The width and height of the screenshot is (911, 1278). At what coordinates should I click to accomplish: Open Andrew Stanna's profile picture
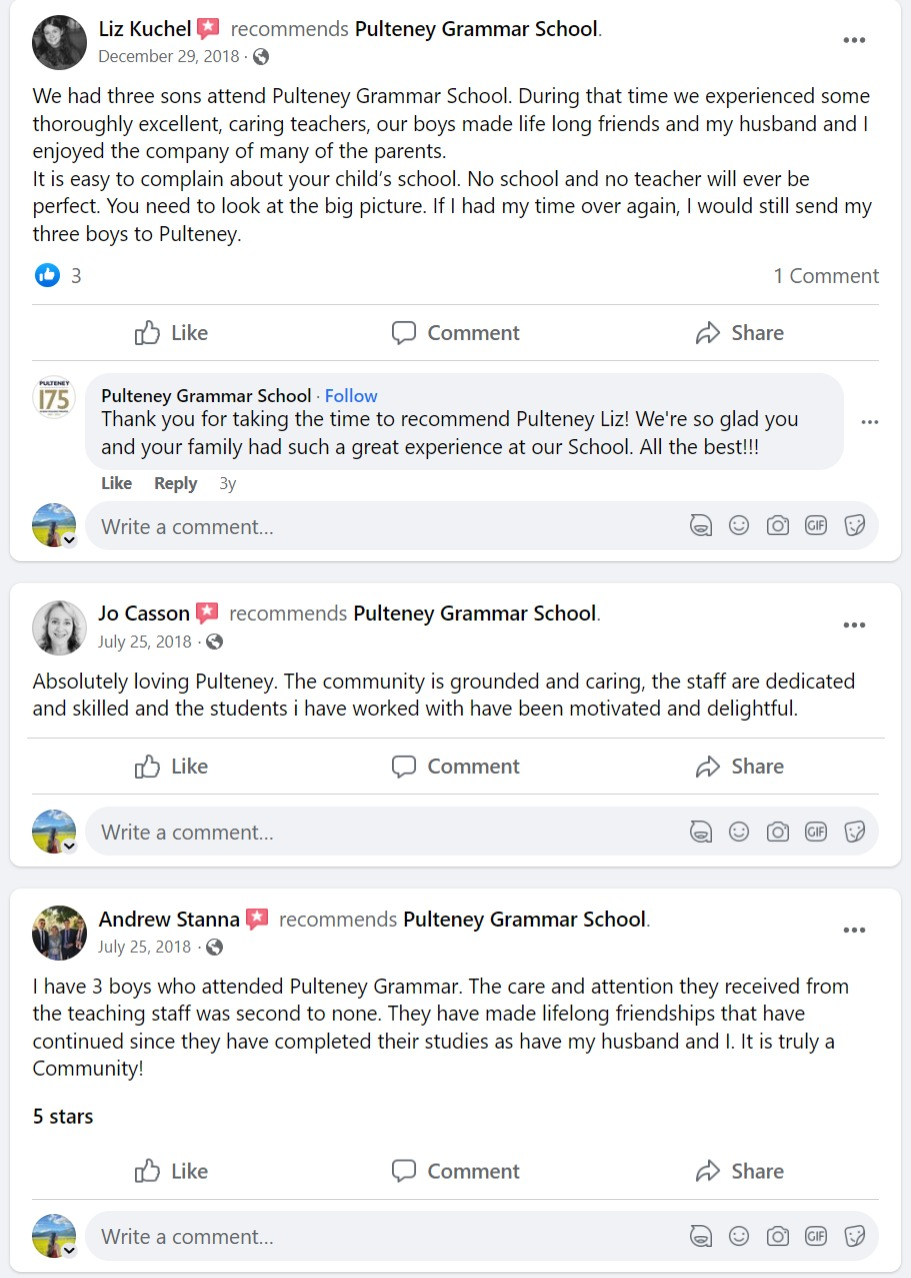pyautogui.click(x=59, y=933)
